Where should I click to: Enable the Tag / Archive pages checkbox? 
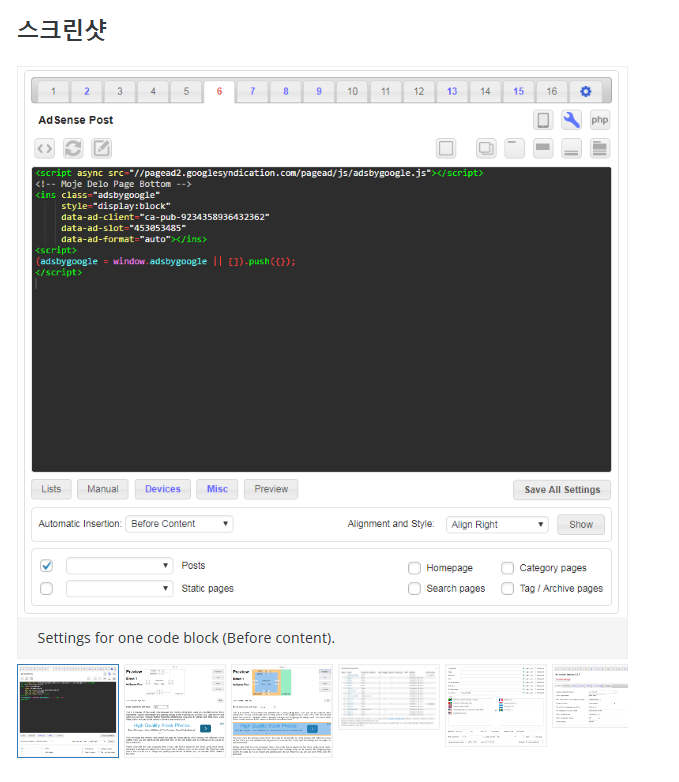(507, 588)
